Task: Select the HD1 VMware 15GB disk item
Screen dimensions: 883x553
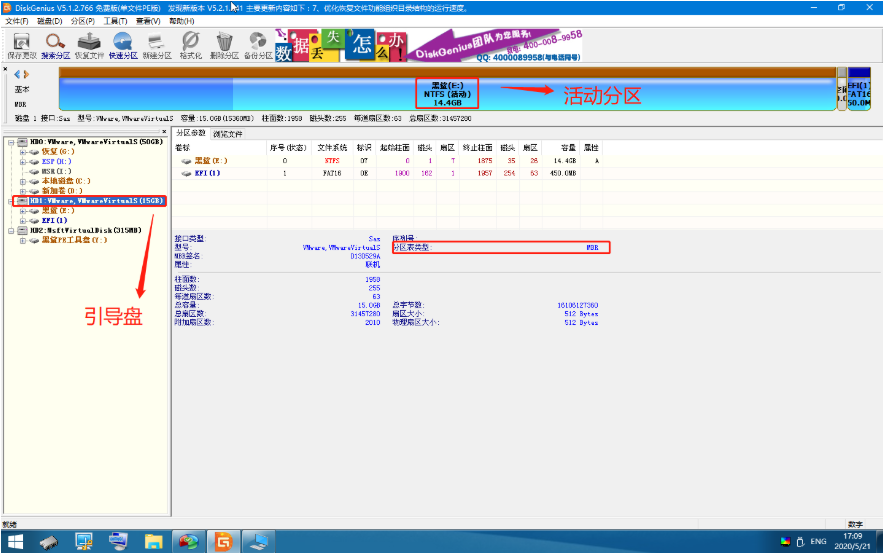Action: [90, 200]
